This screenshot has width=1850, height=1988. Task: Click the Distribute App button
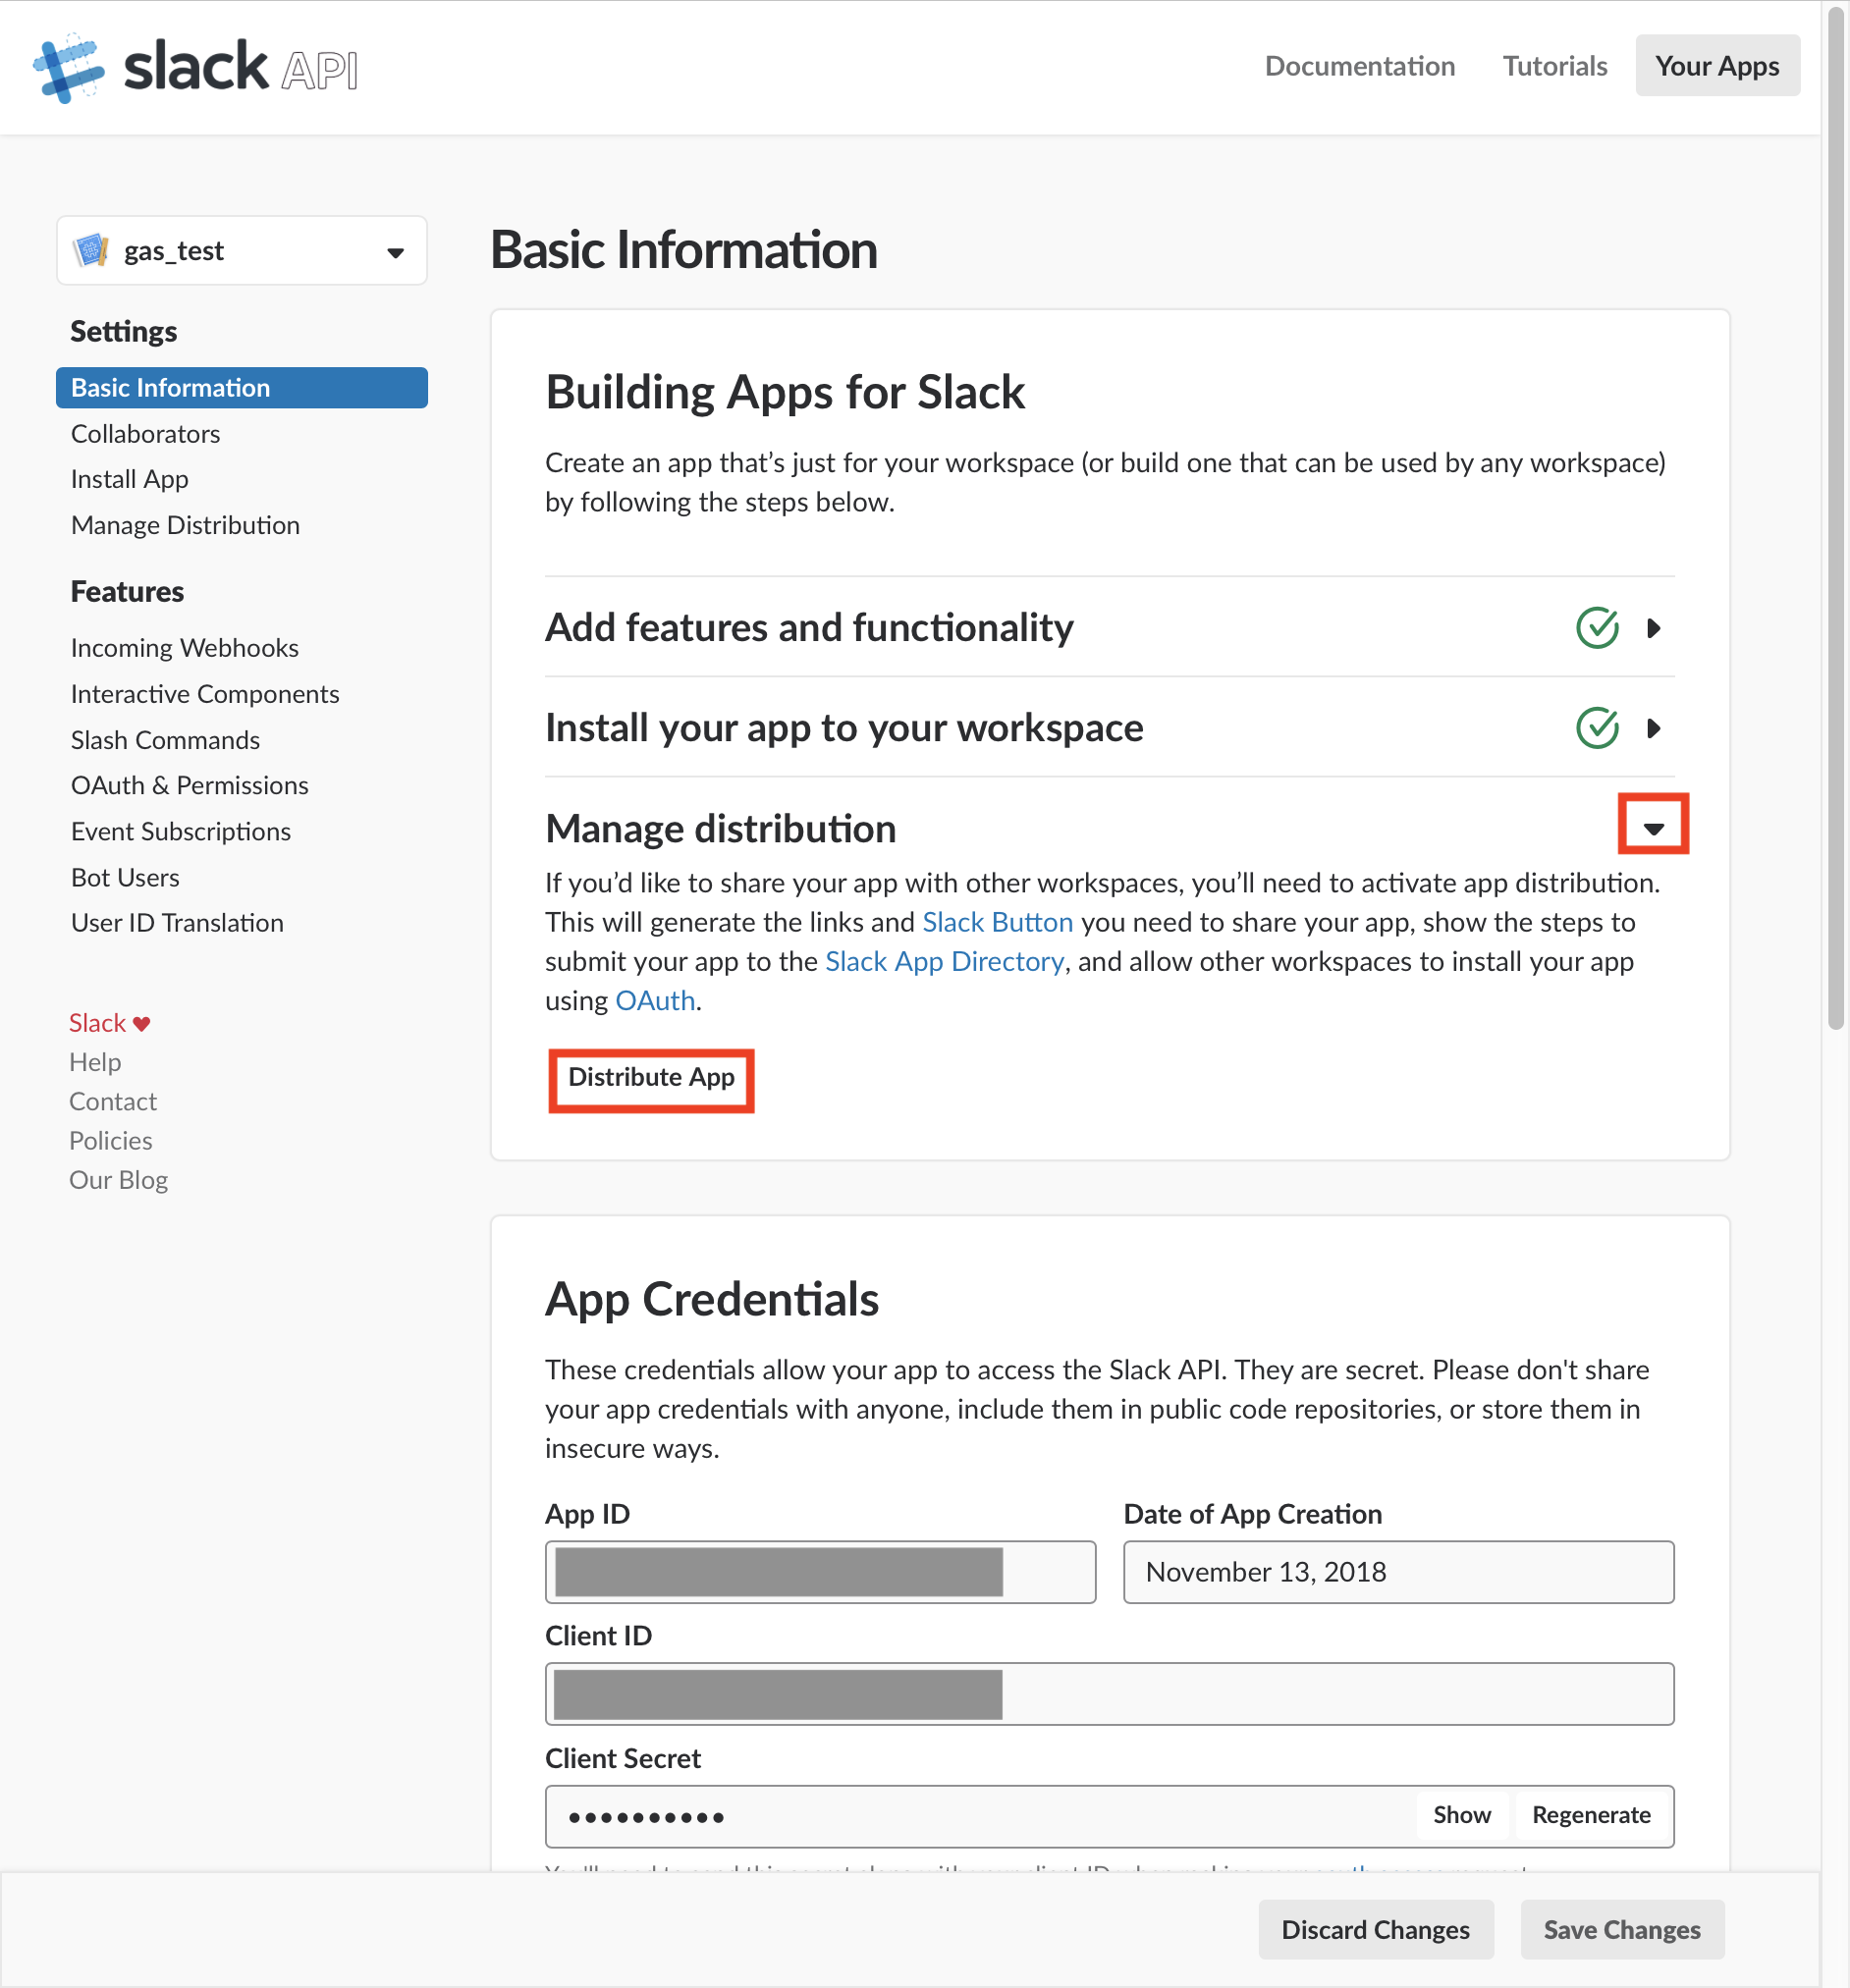point(651,1079)
